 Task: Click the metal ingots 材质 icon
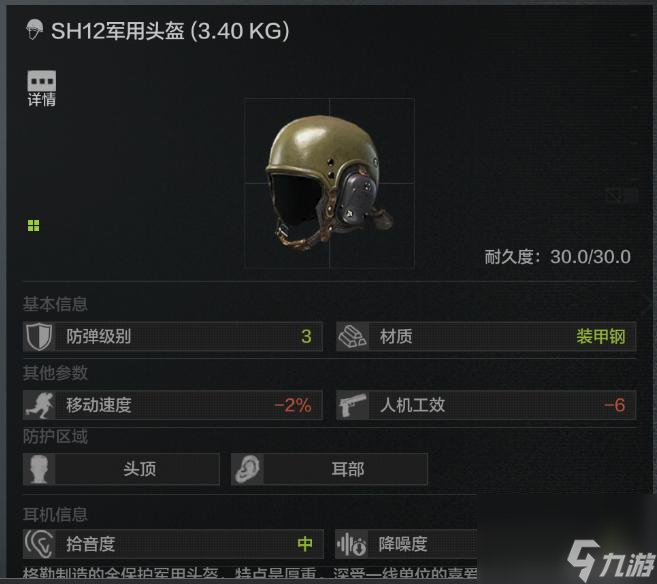pos(352,336)
